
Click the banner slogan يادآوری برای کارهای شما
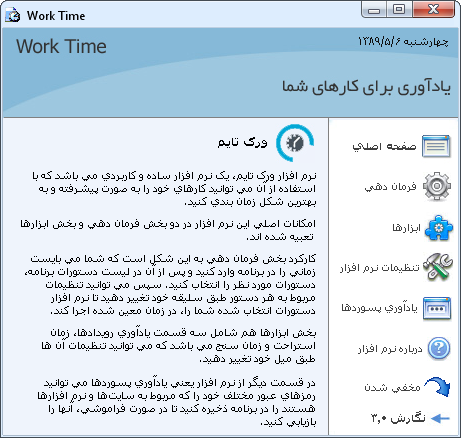click(x=366, y=87)
